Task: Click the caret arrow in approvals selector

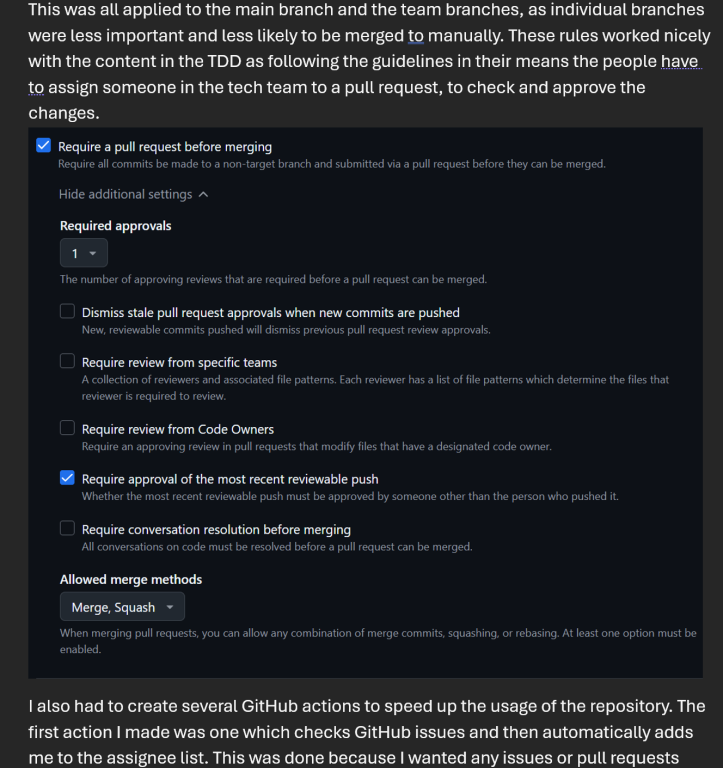Action: 93,253
